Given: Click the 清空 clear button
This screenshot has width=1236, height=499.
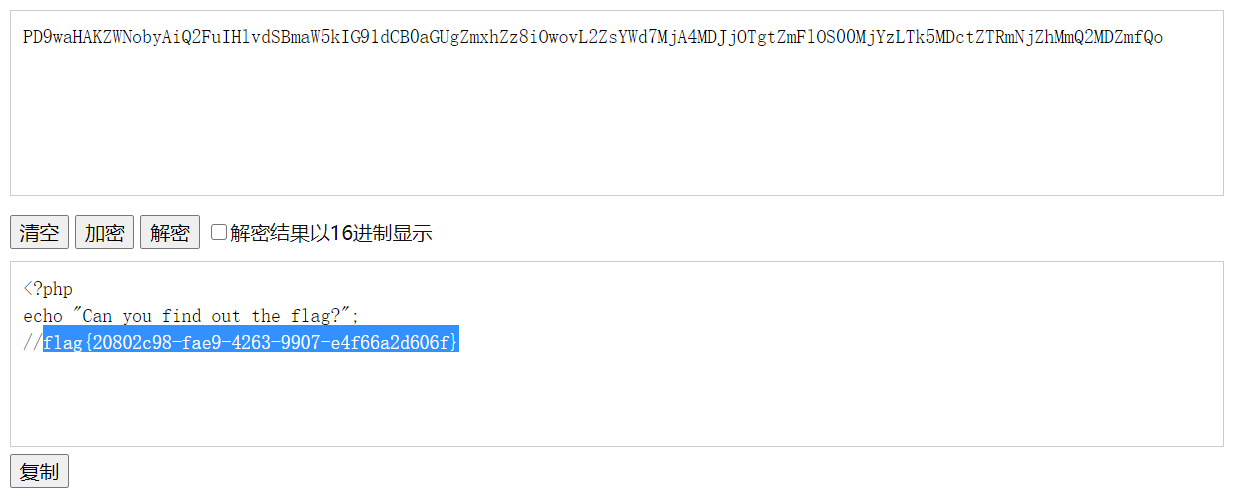Looking at the screenshot, I should pos(40,232).
